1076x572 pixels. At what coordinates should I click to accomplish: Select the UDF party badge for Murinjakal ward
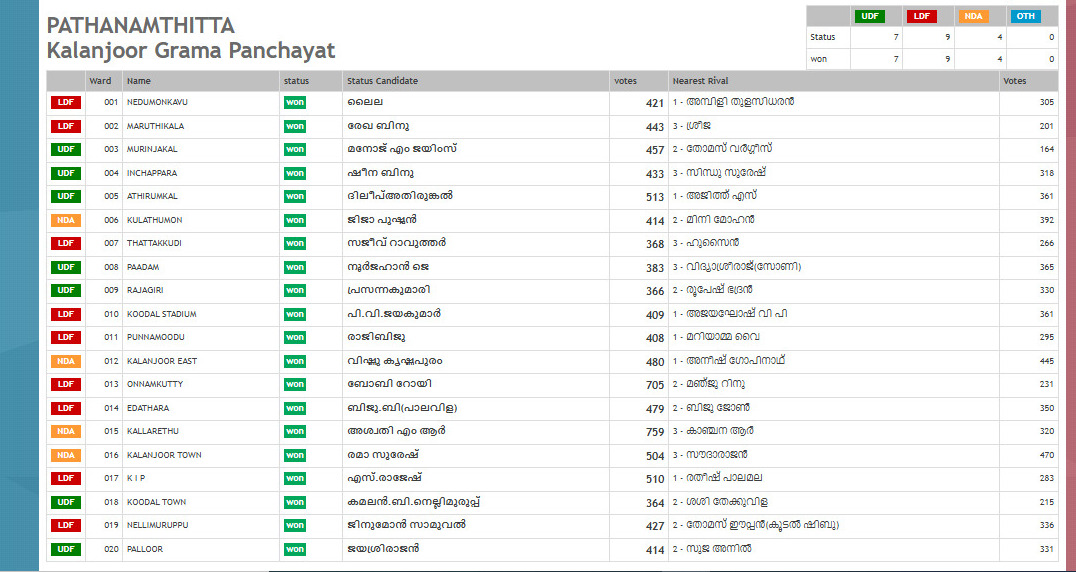[x=65, y=149]
